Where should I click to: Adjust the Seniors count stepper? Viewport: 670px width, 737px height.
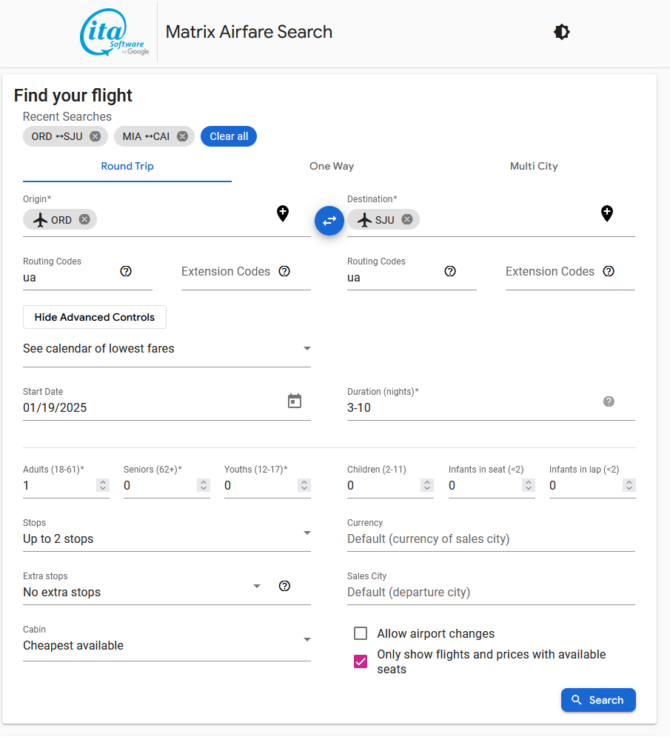point(204,485)
